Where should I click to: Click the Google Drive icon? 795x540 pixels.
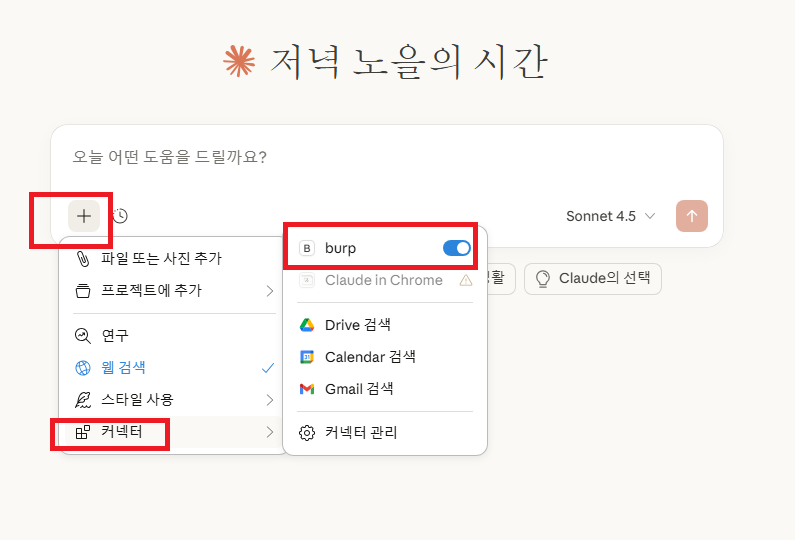[x=307, y=325]
